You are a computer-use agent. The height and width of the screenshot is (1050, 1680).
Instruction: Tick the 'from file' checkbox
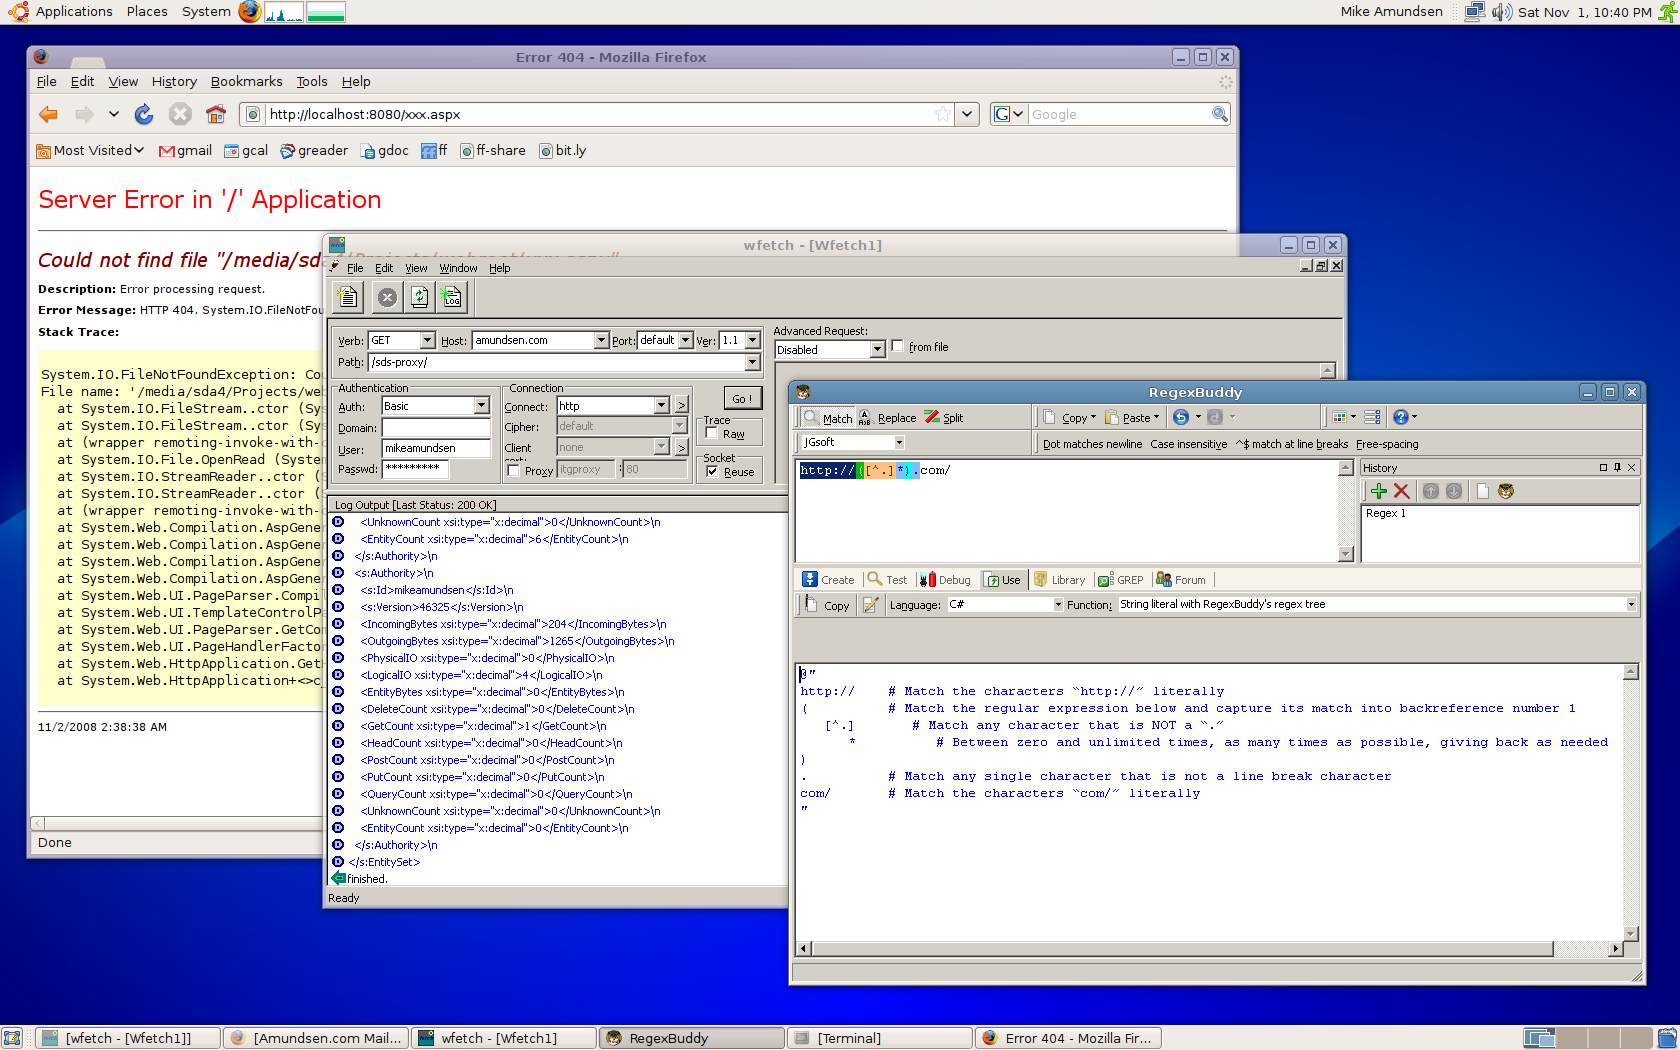tap(898, 346)
